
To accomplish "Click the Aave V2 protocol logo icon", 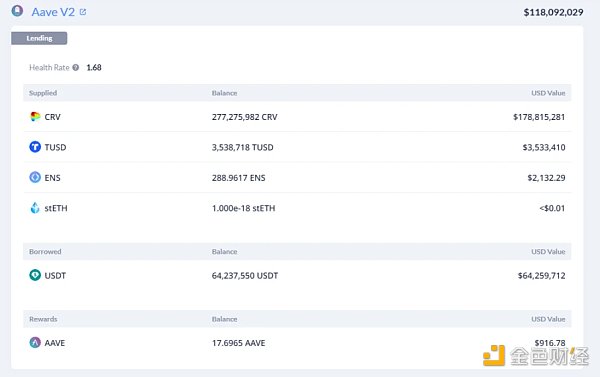I will [x=17, y=11].
